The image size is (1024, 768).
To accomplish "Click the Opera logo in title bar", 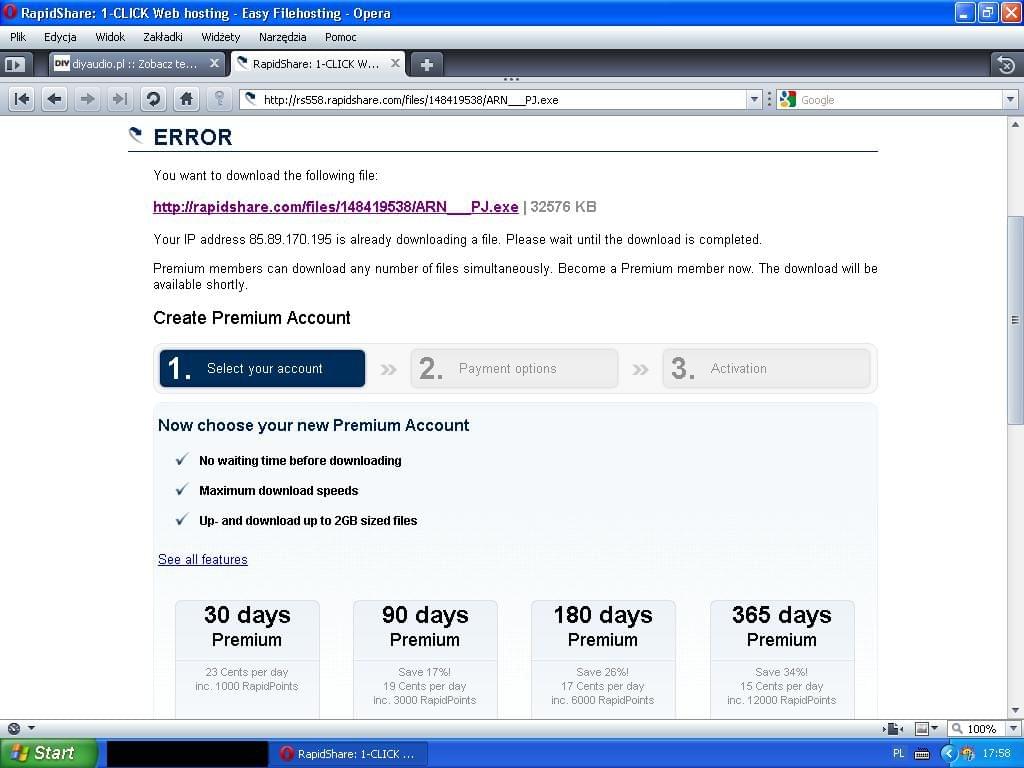I will (x=9, y=12).
